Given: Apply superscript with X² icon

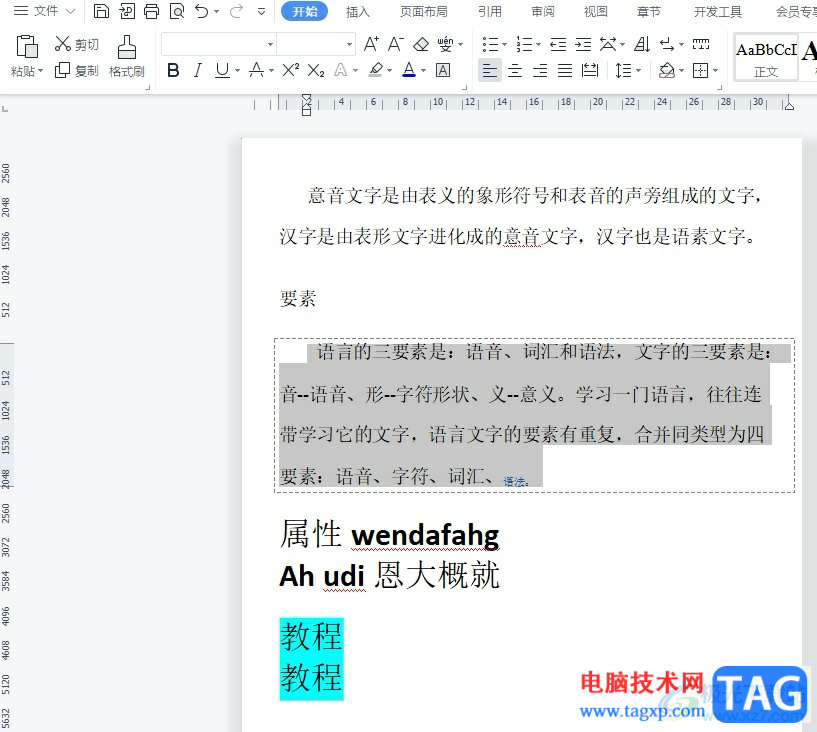Looking at the screenshot, I should [291, 70].
